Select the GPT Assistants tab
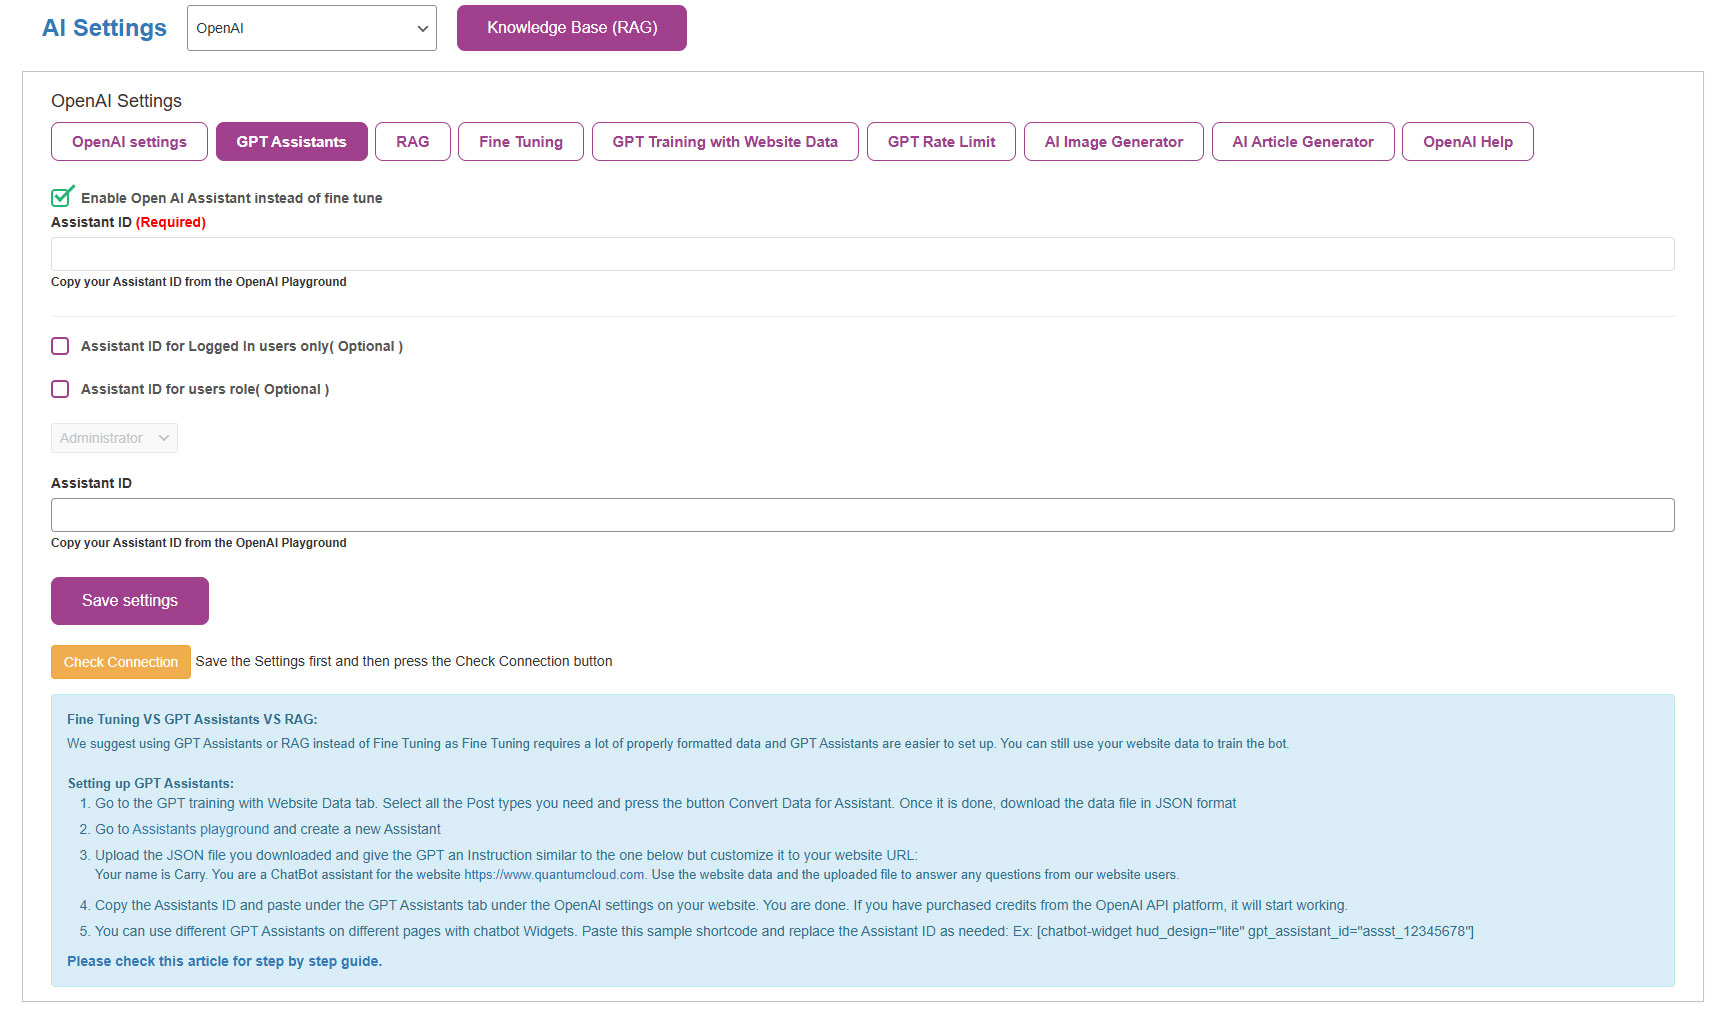Image resolution: width=1721 pixels, height=1012 pixels. pos(291,142)
